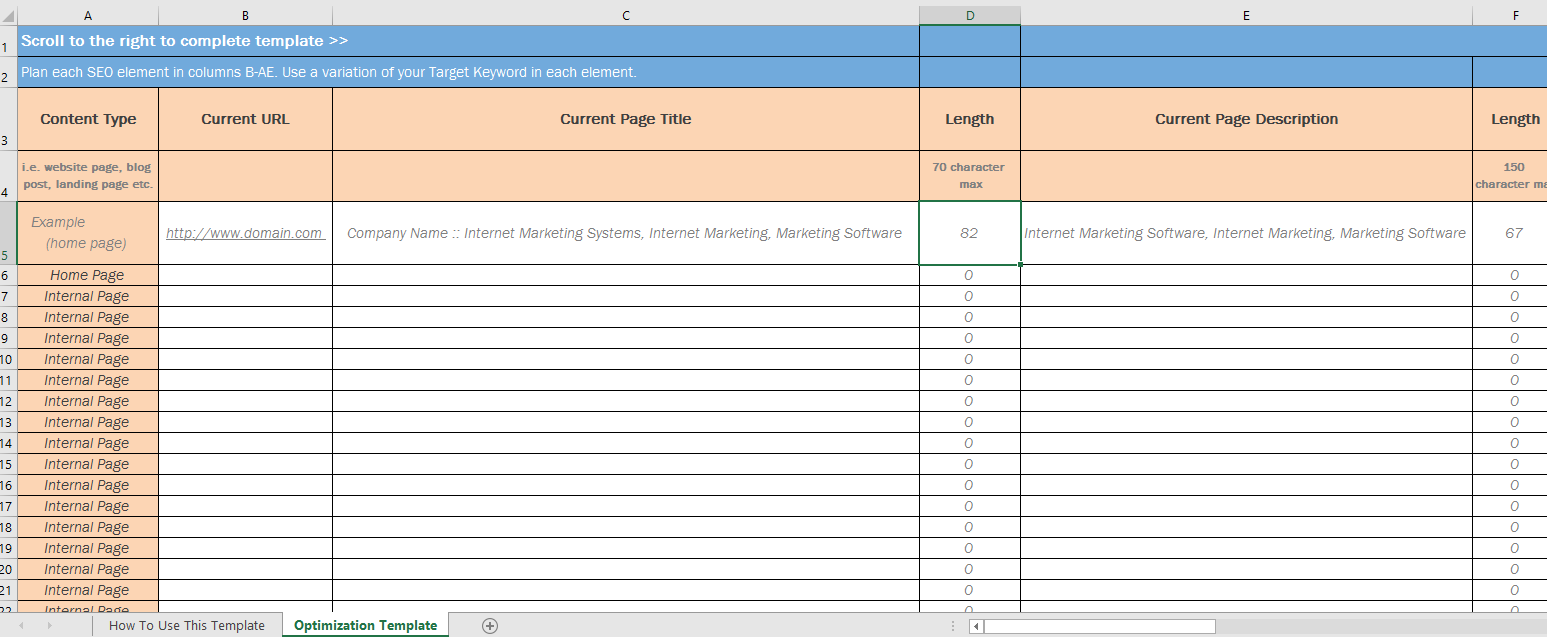1547x637 pixels.
Task: Switch to How To Use This Template tab
Action: (187, 625)
